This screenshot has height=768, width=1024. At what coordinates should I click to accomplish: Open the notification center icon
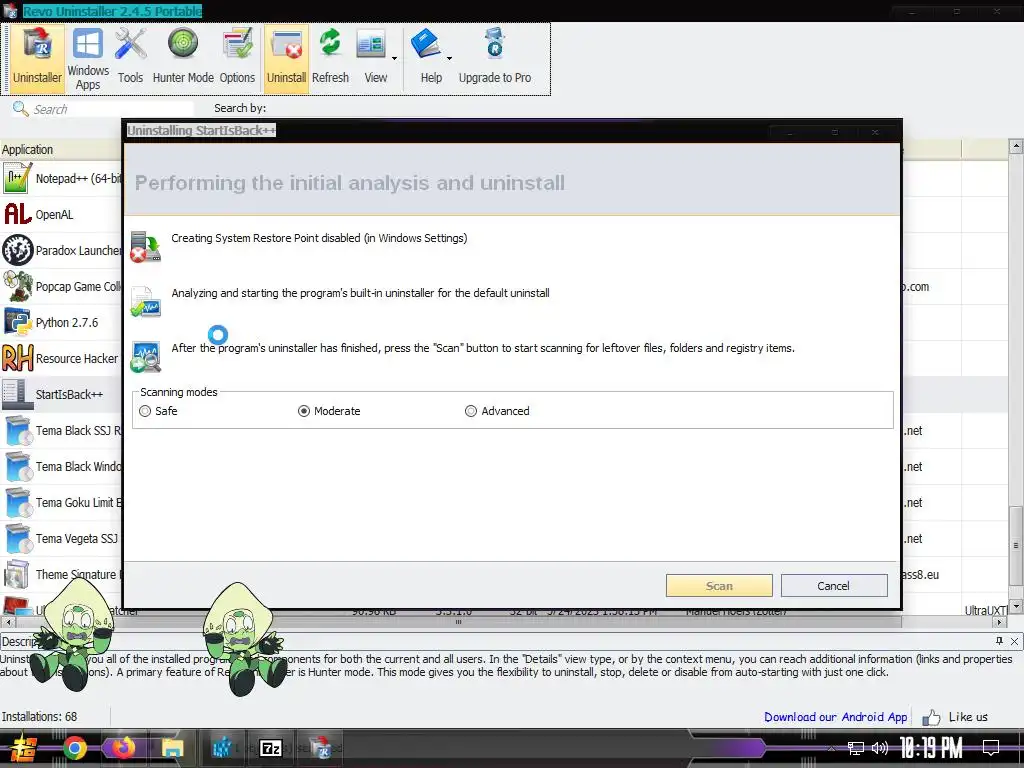pos(991,748)
